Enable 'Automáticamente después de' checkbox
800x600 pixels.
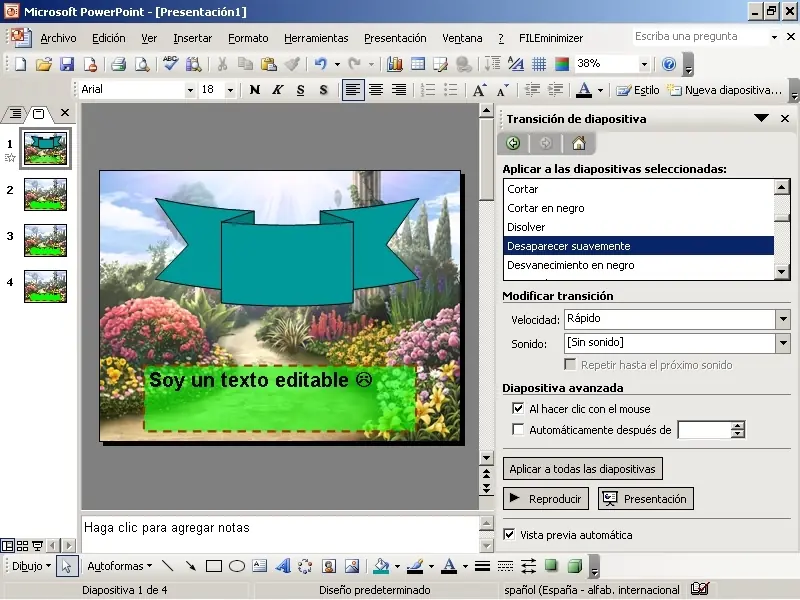tap(518, 430)
